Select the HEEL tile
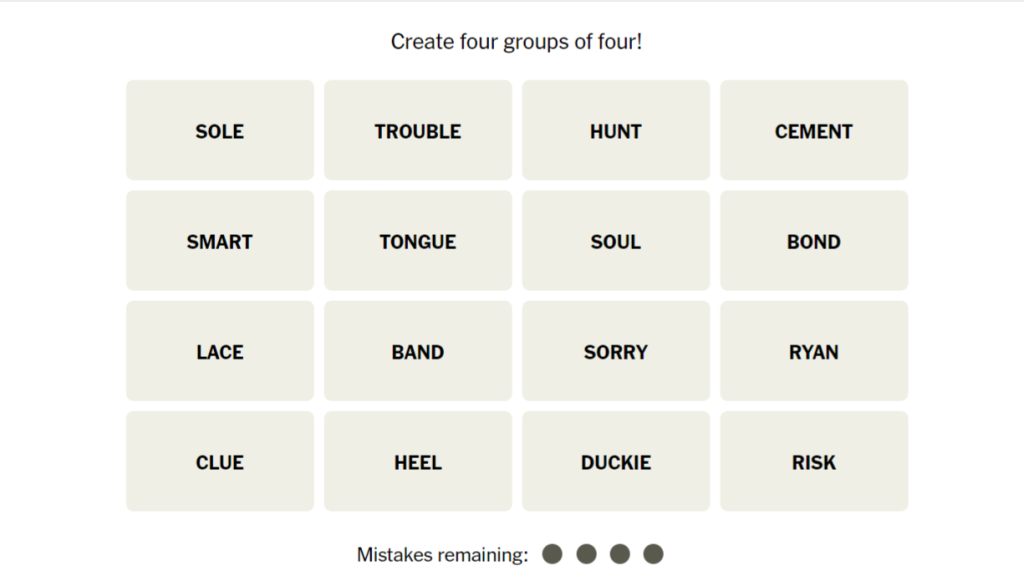 (x=418, y=461)
